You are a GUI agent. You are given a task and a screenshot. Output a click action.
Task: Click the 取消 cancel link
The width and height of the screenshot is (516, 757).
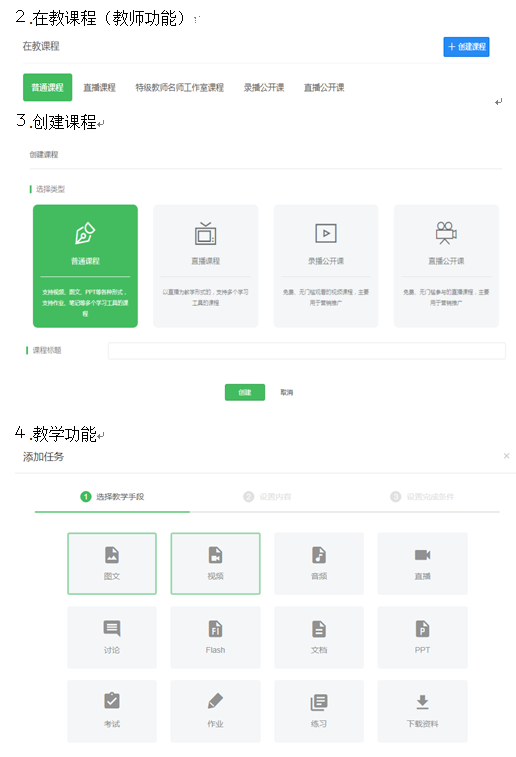click(287, 392)
